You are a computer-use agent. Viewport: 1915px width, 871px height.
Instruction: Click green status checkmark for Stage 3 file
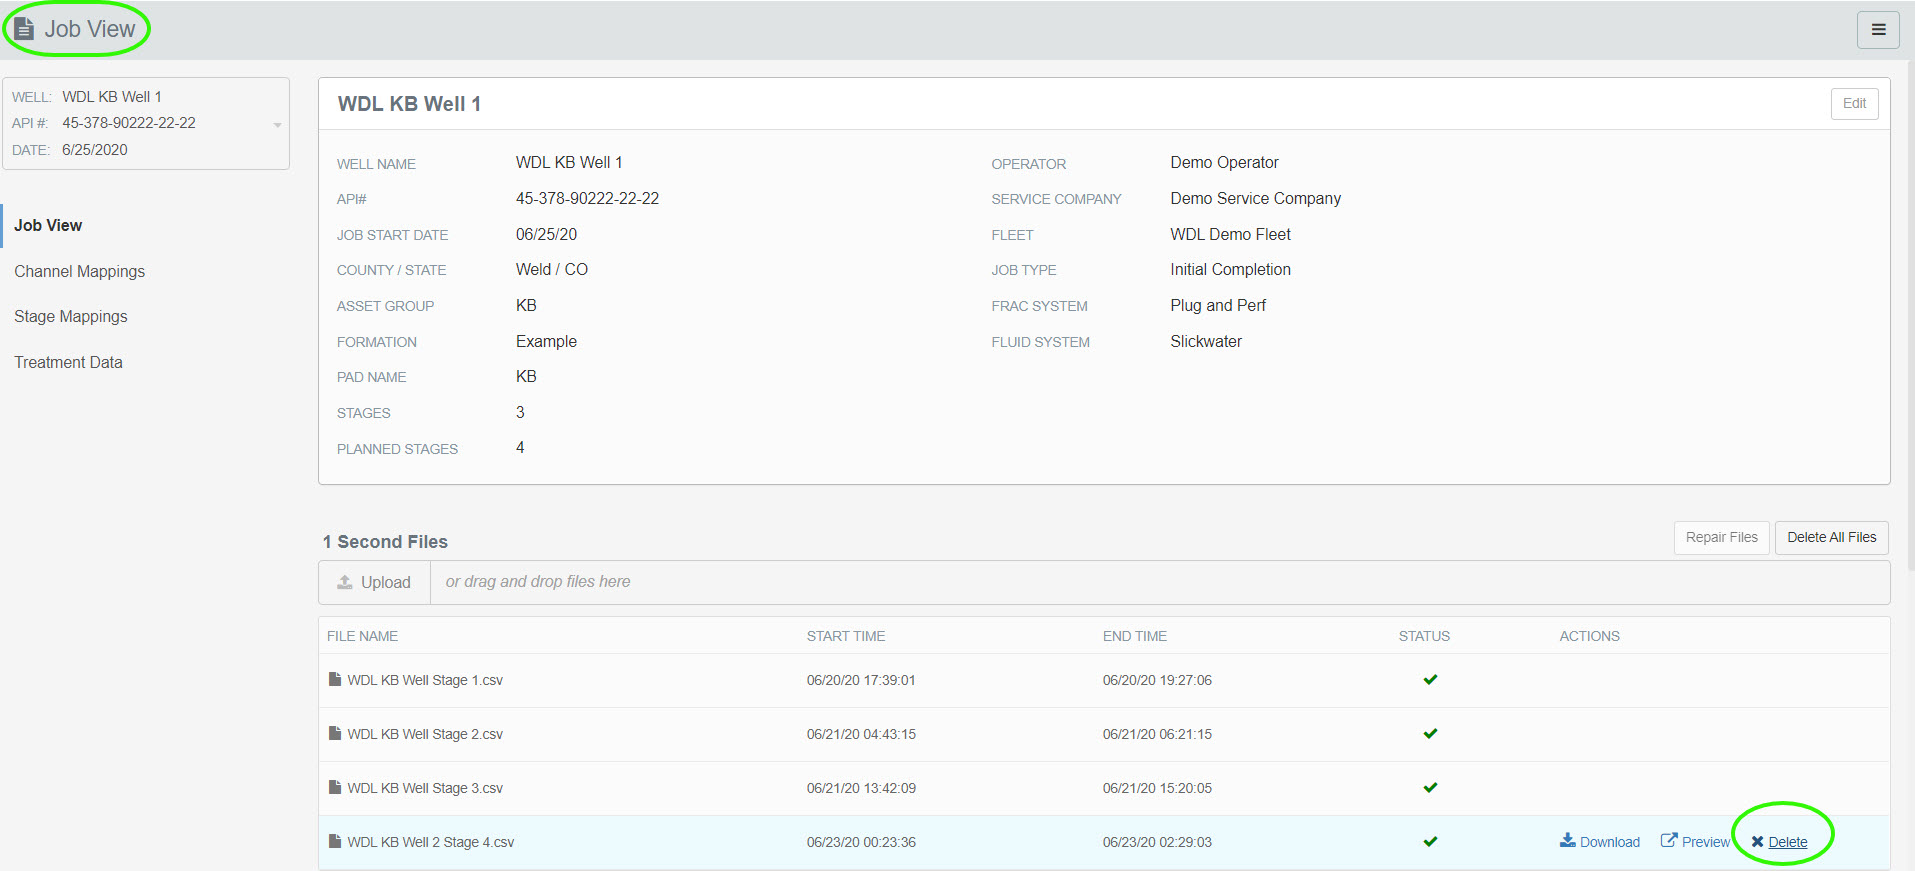tap(1430, 788)
